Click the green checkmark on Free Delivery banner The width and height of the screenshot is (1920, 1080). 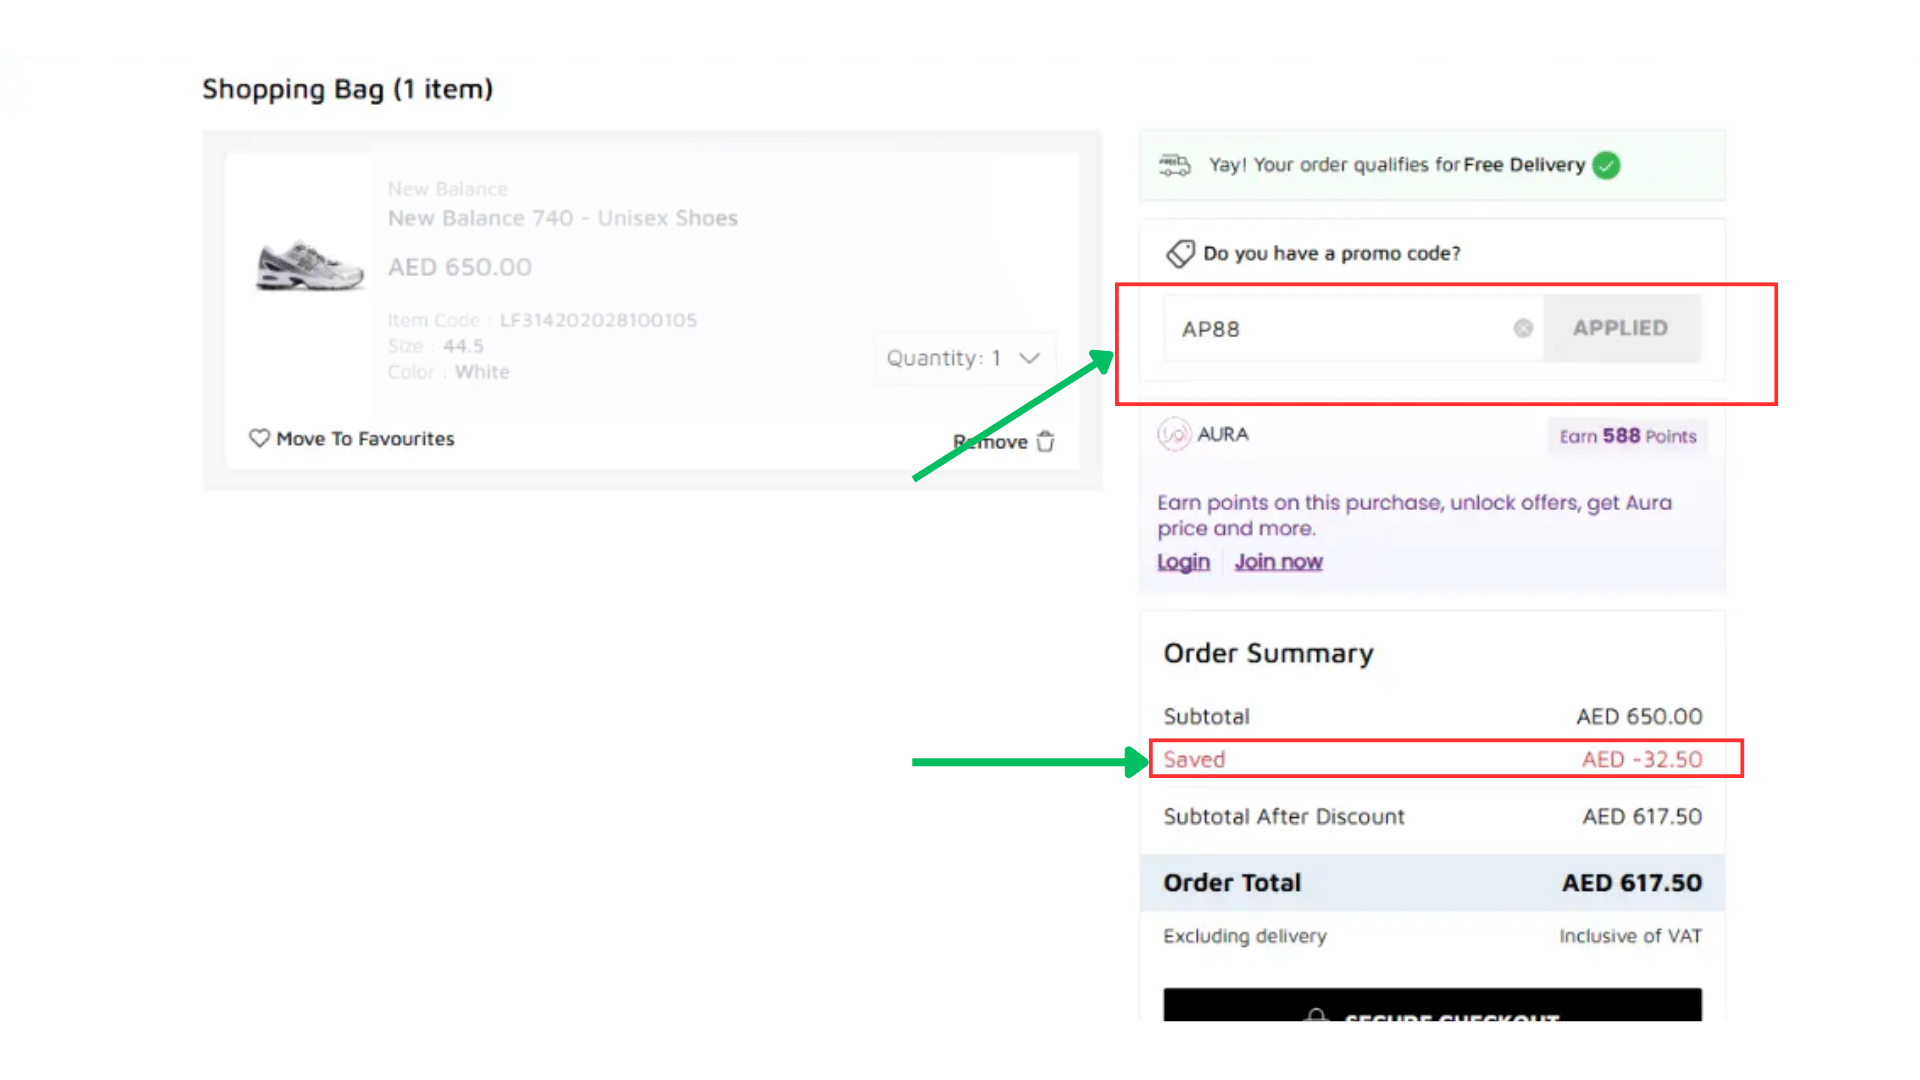[x=1607, y=165]
